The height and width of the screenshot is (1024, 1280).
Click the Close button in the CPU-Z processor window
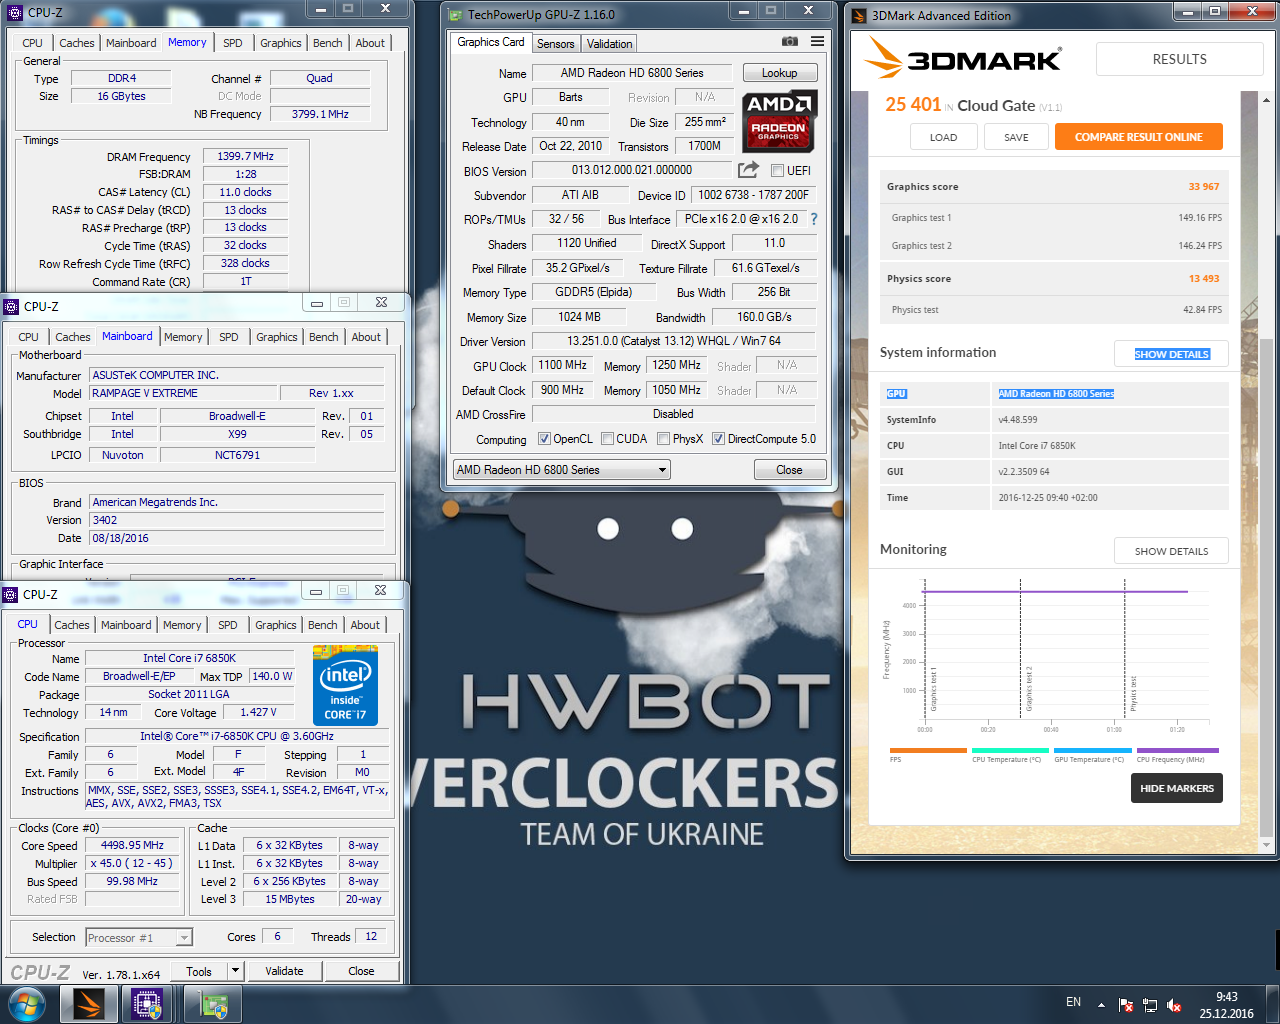pyautogui.click(x=361, y=971)
